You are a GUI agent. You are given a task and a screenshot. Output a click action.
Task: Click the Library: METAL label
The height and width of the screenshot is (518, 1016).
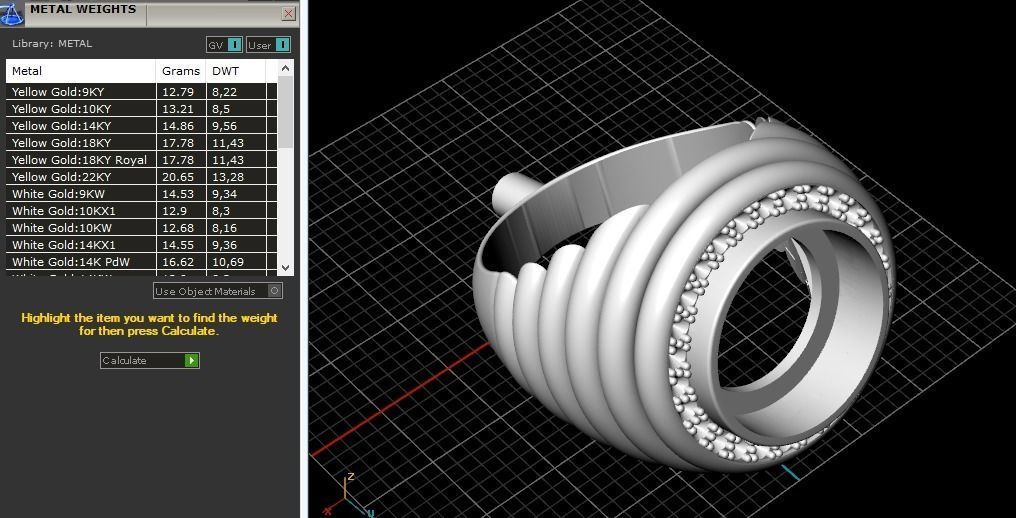click(x=52, y=43)
